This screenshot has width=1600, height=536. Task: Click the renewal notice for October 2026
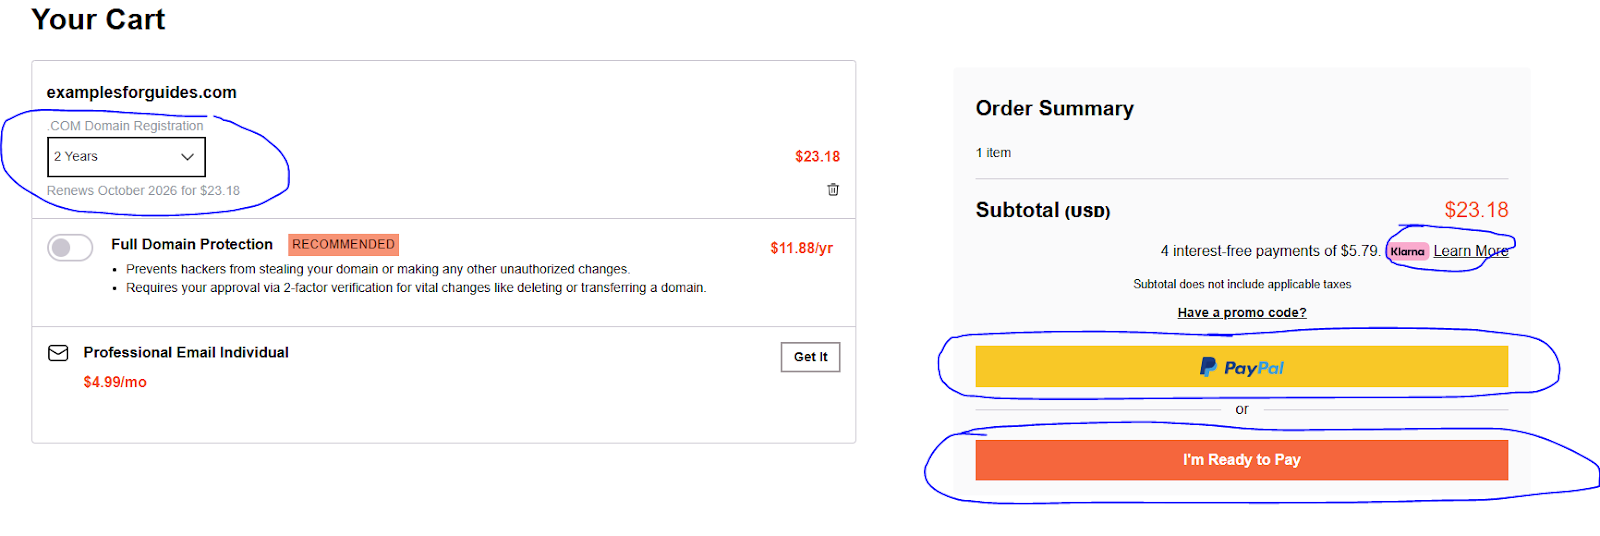click(x=143, y=191)
